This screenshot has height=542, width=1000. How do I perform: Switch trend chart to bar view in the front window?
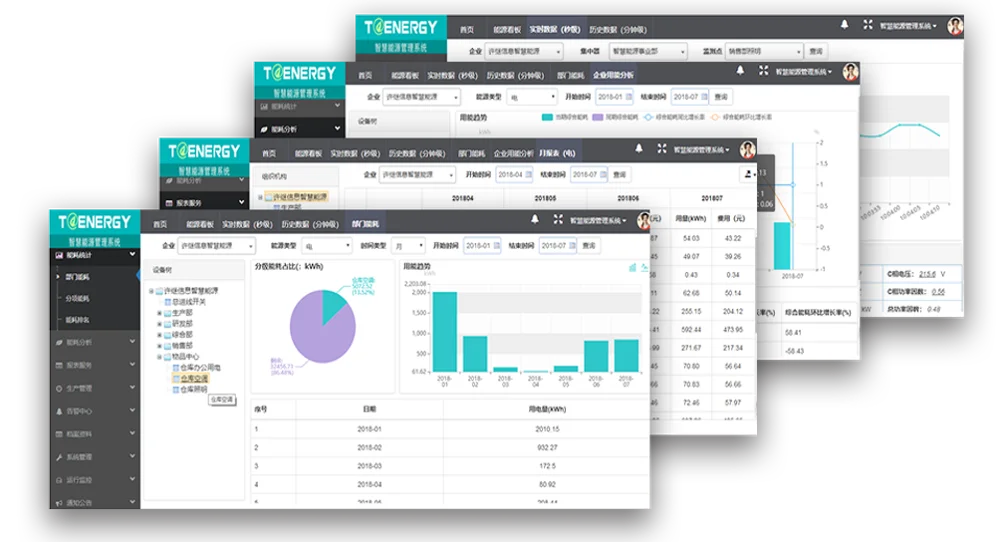click(x=632, y=268)
